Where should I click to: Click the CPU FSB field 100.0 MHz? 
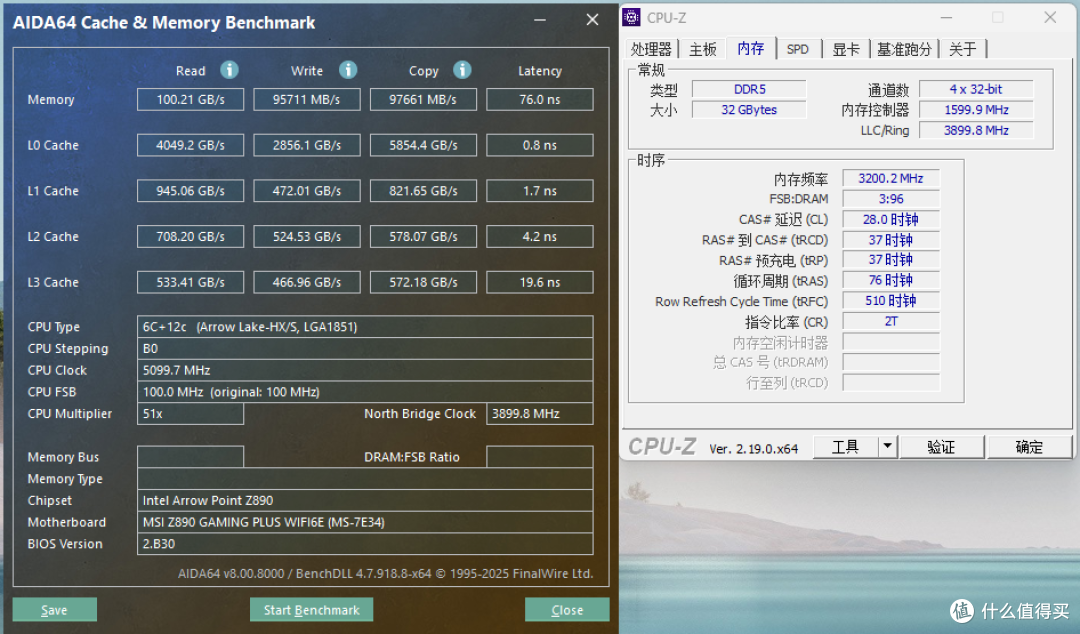click(x=365, y=391)
